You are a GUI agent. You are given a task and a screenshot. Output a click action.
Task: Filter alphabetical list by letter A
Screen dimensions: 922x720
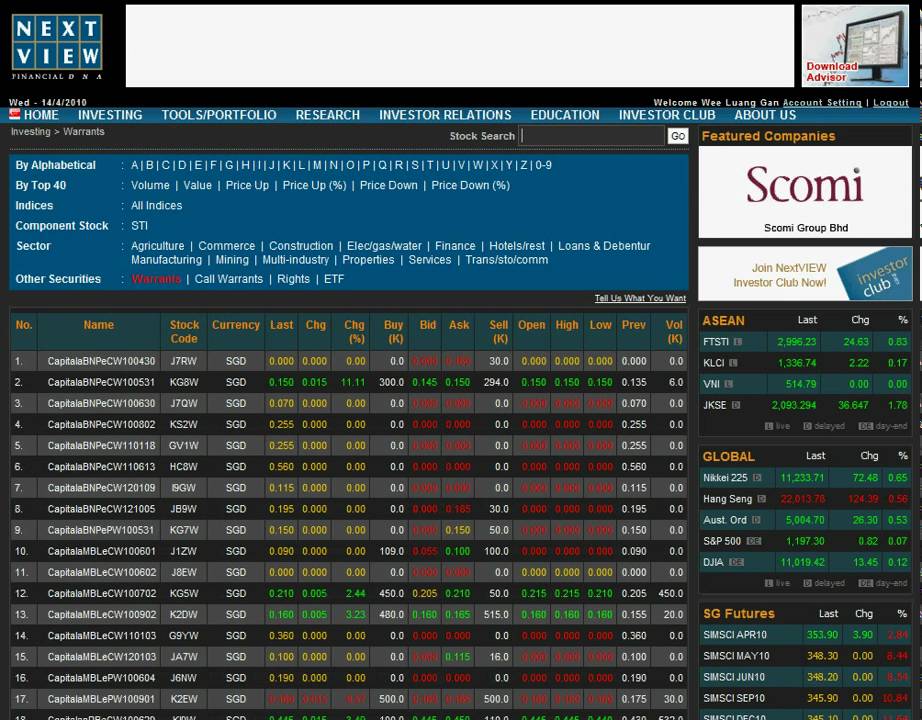tap(135, 165)
